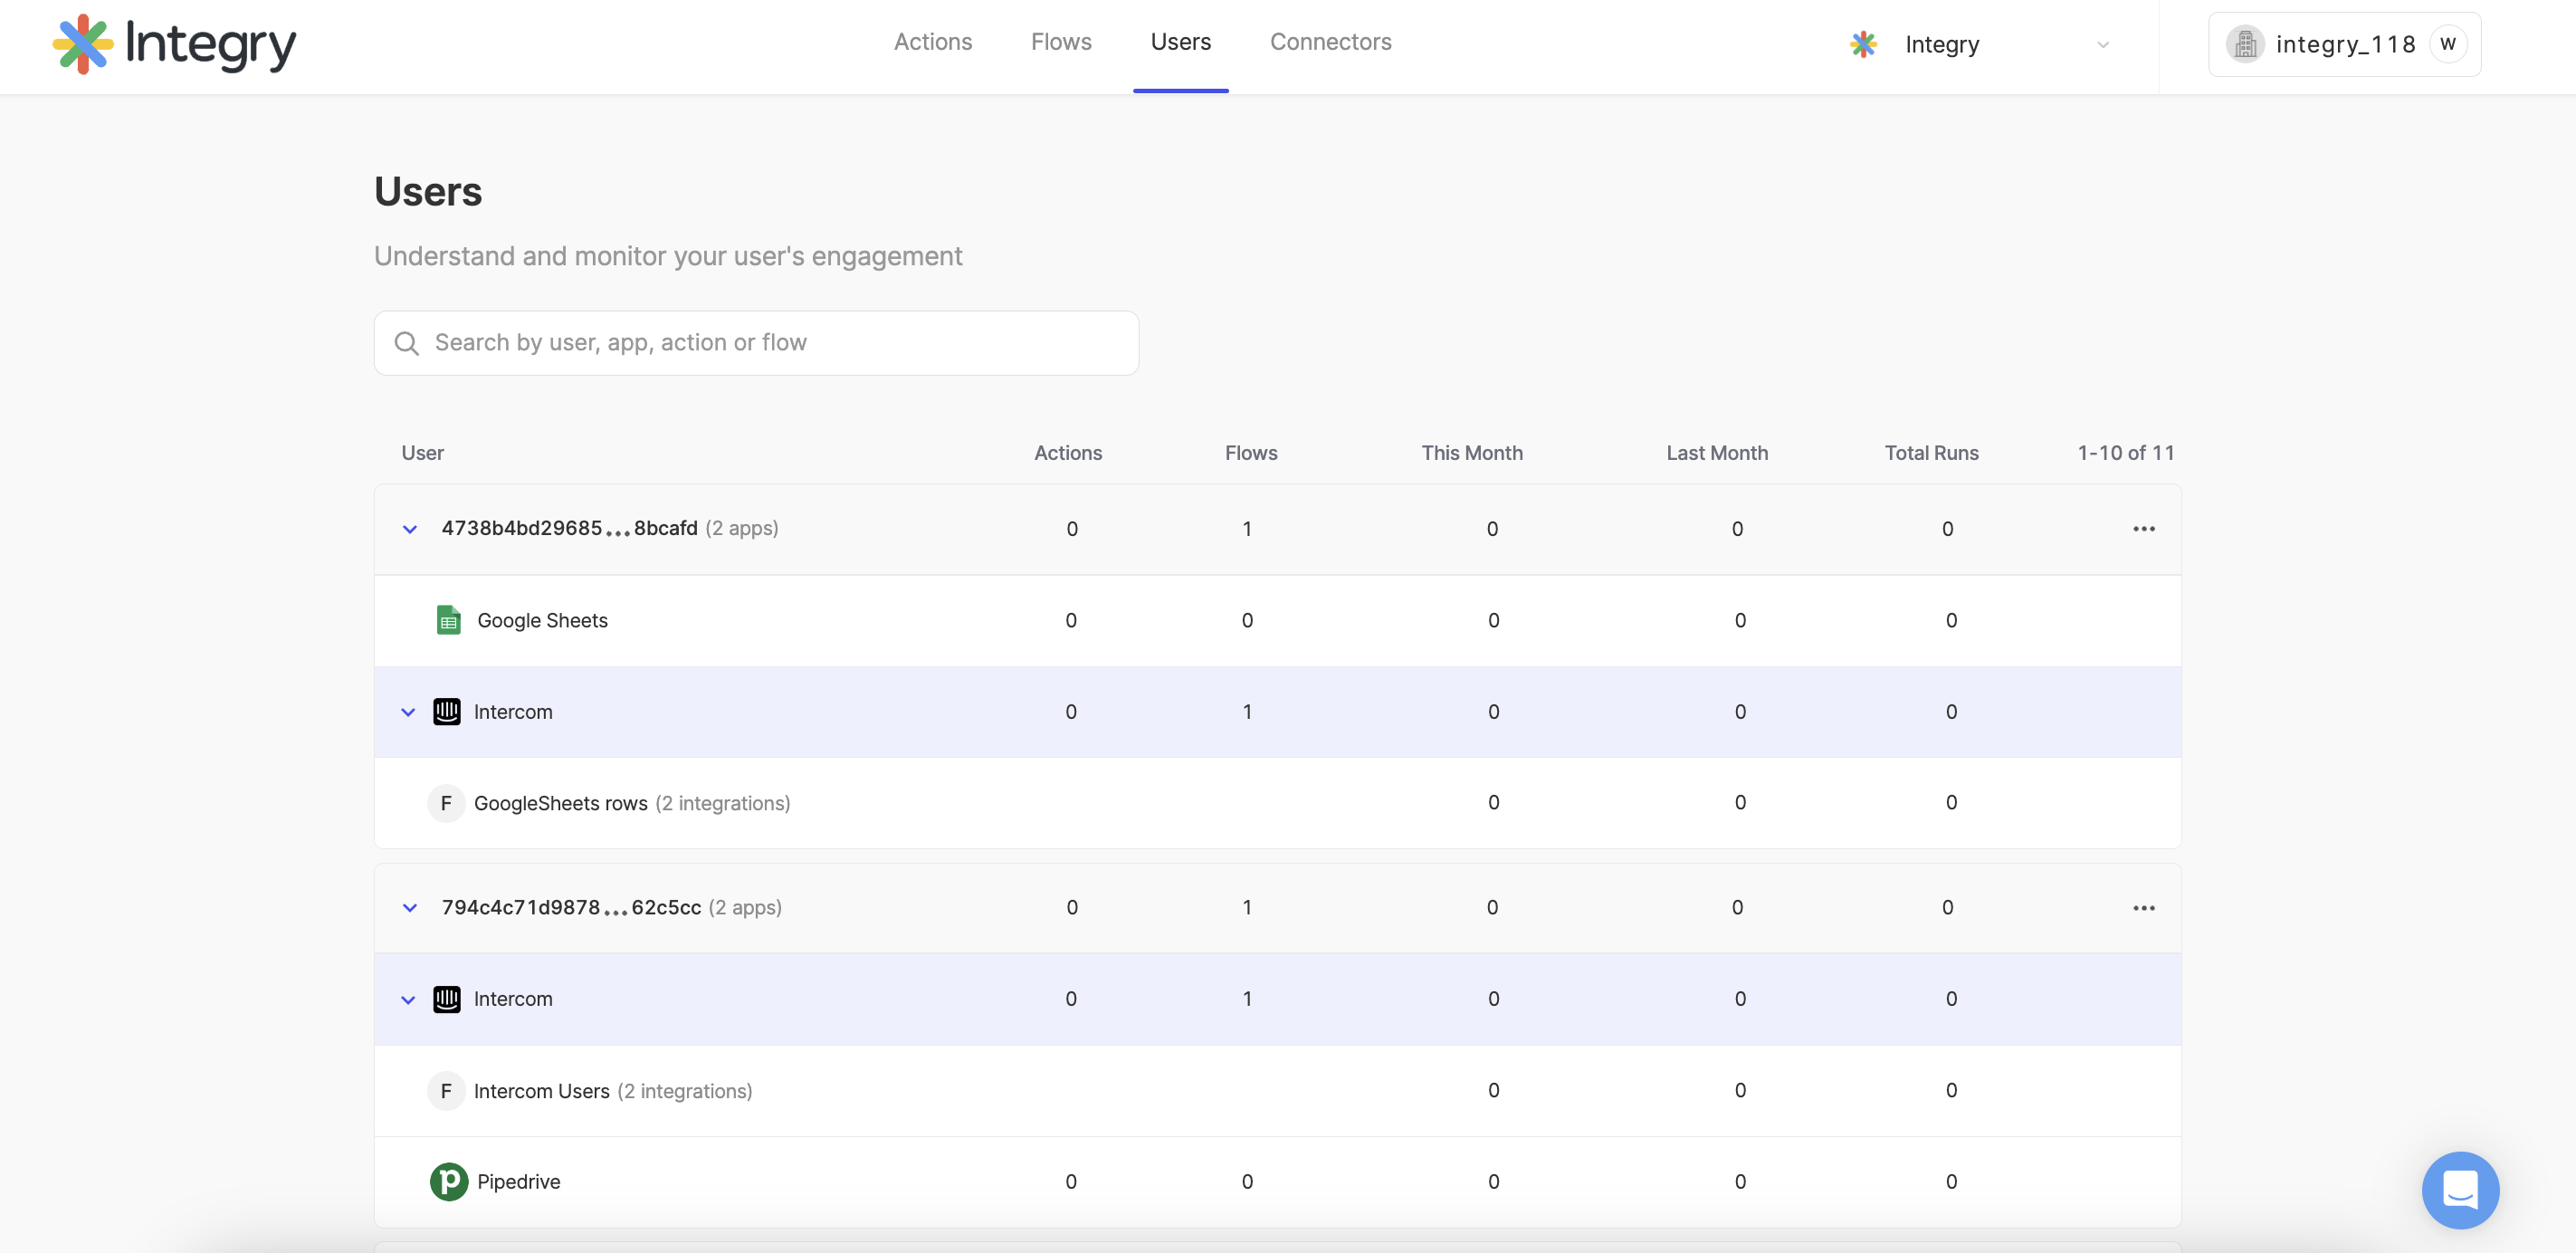
Task: Click the Google Sheets app icon
Action: [x=448, y=620]
